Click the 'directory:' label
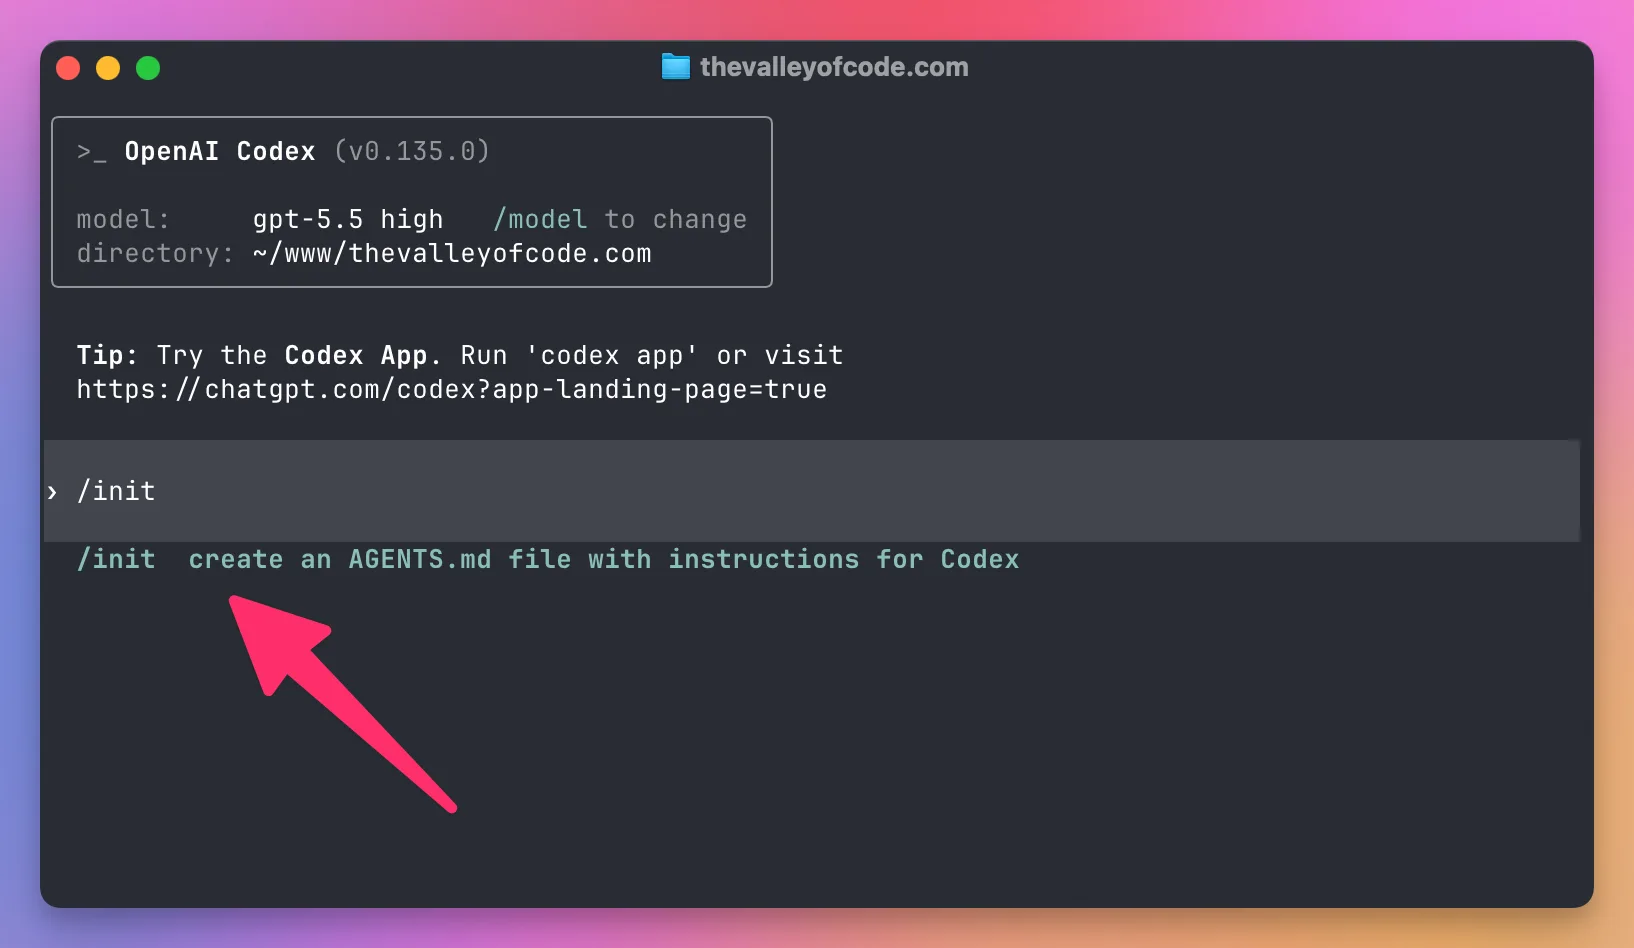 pos(155,253)
